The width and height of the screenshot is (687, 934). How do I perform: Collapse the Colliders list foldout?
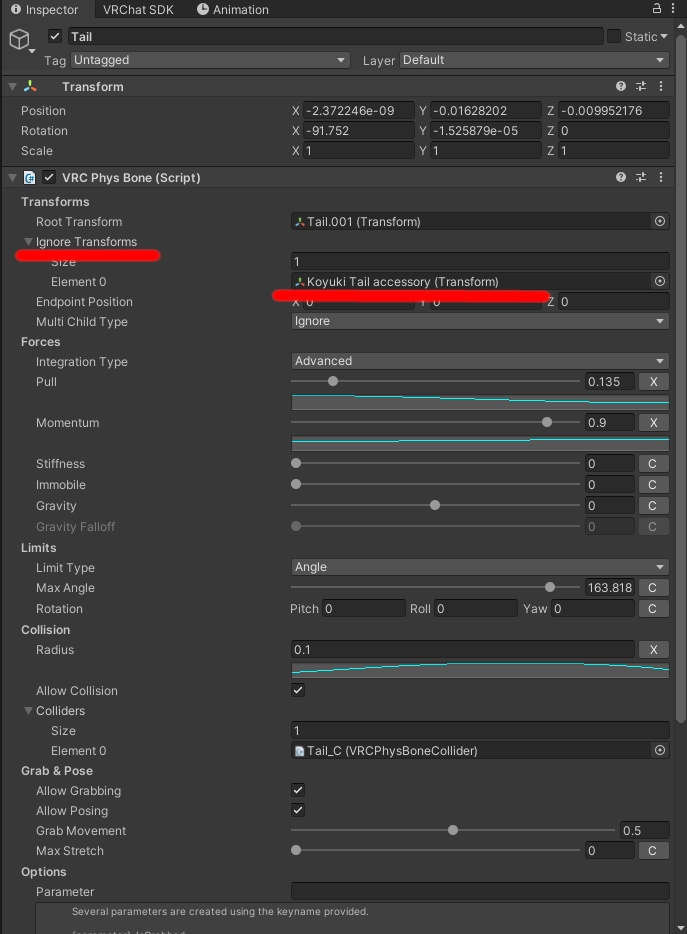click(29, 711)
